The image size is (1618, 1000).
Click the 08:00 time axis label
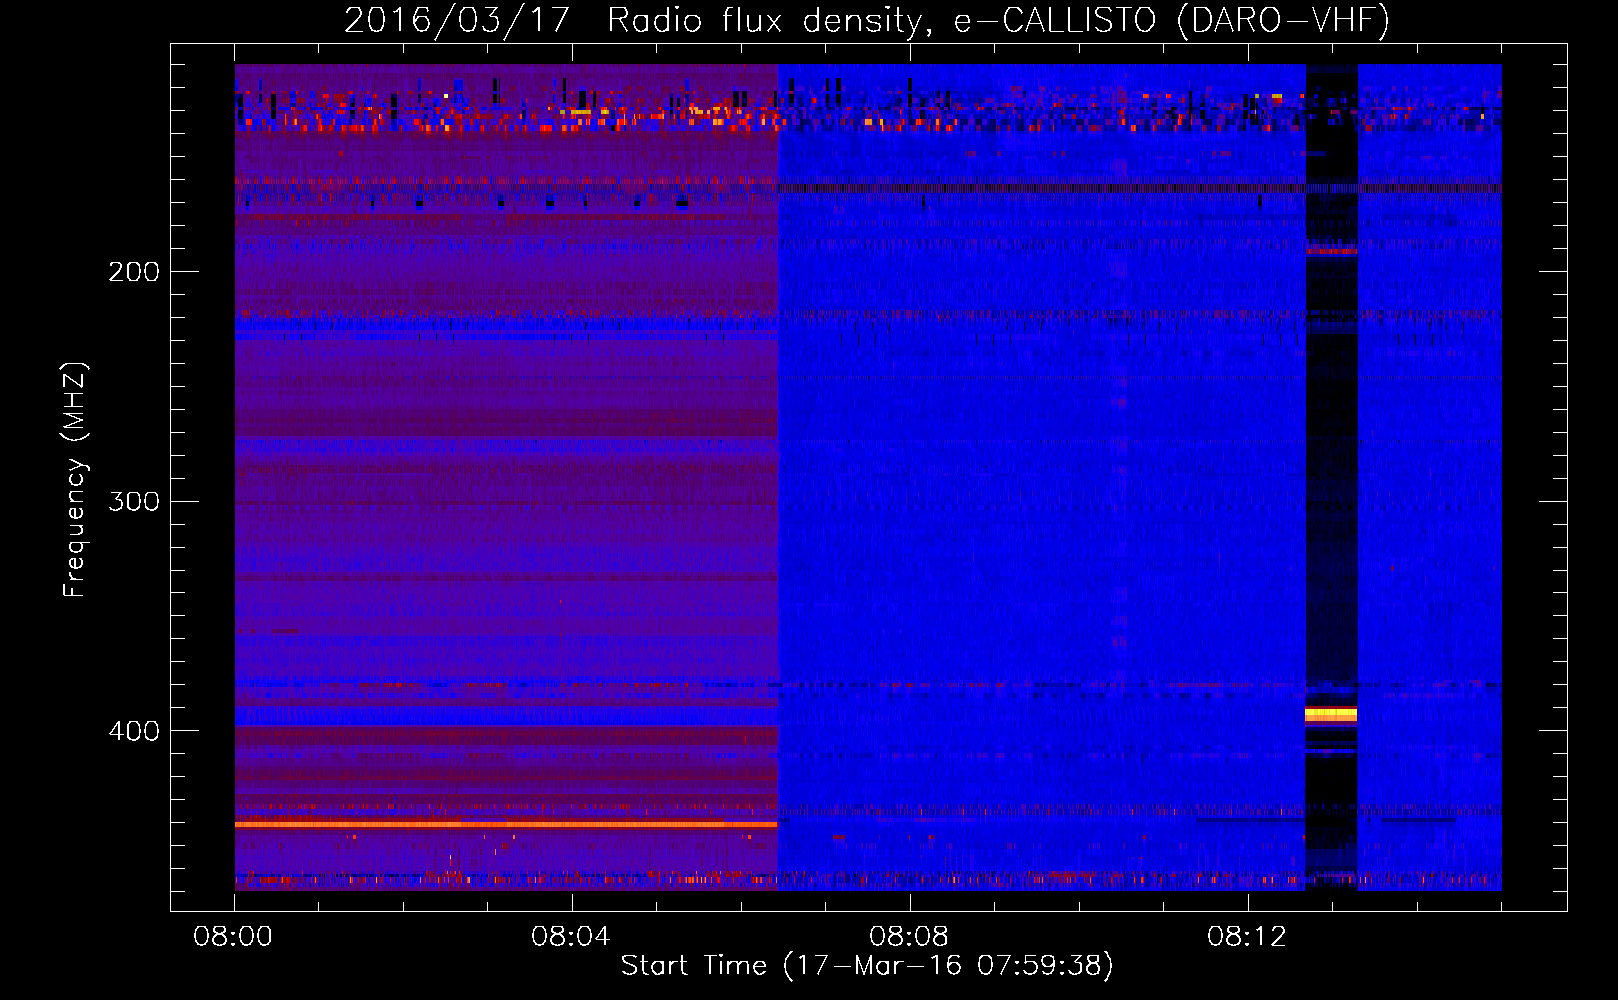(x=233, y=937)
